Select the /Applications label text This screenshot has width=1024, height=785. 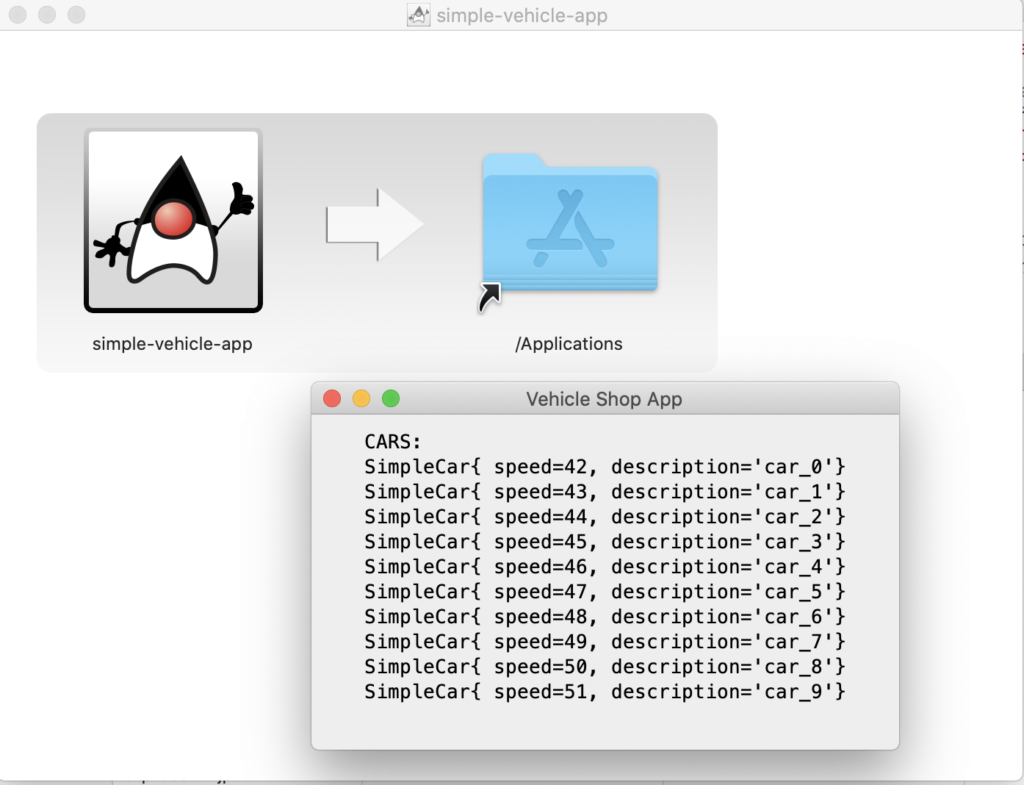569,343
